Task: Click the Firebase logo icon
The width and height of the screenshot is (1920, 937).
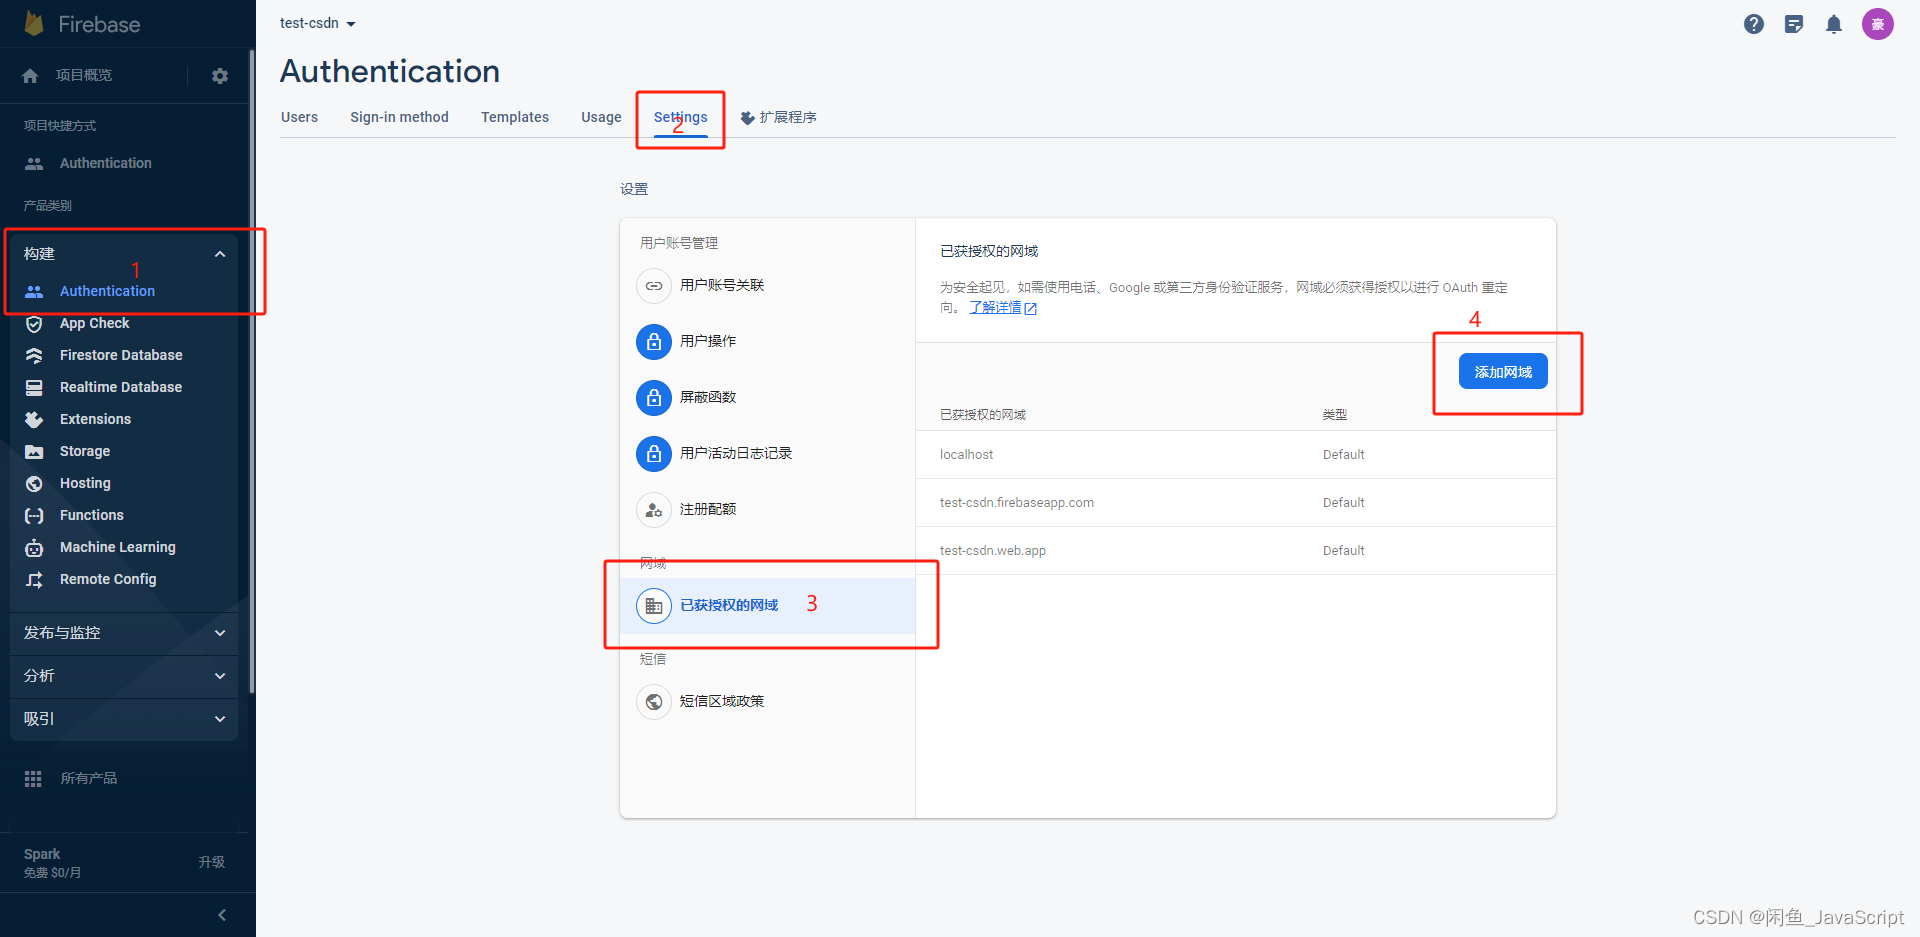Action: point(34,24)
